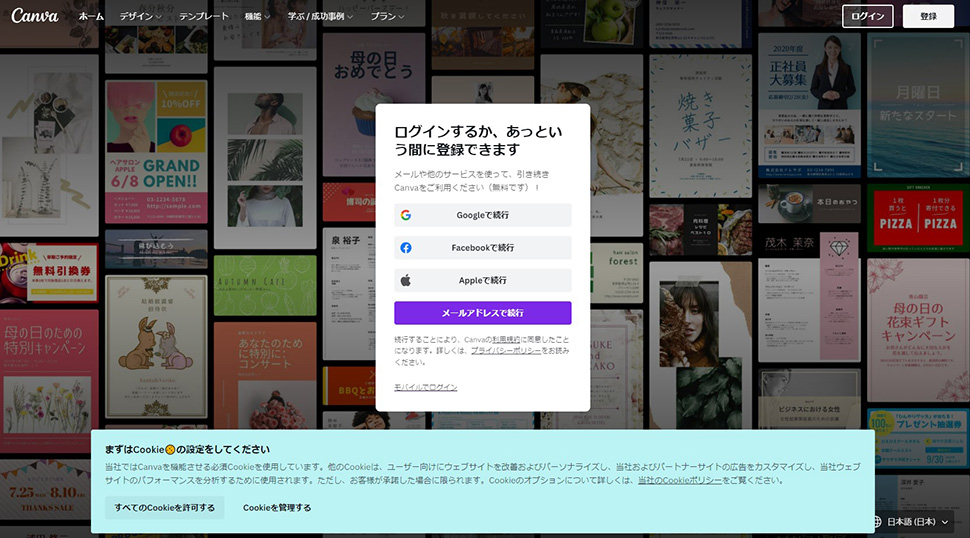970x538 pixels.
Task: Click the Google logo icon
Action: 406,215
